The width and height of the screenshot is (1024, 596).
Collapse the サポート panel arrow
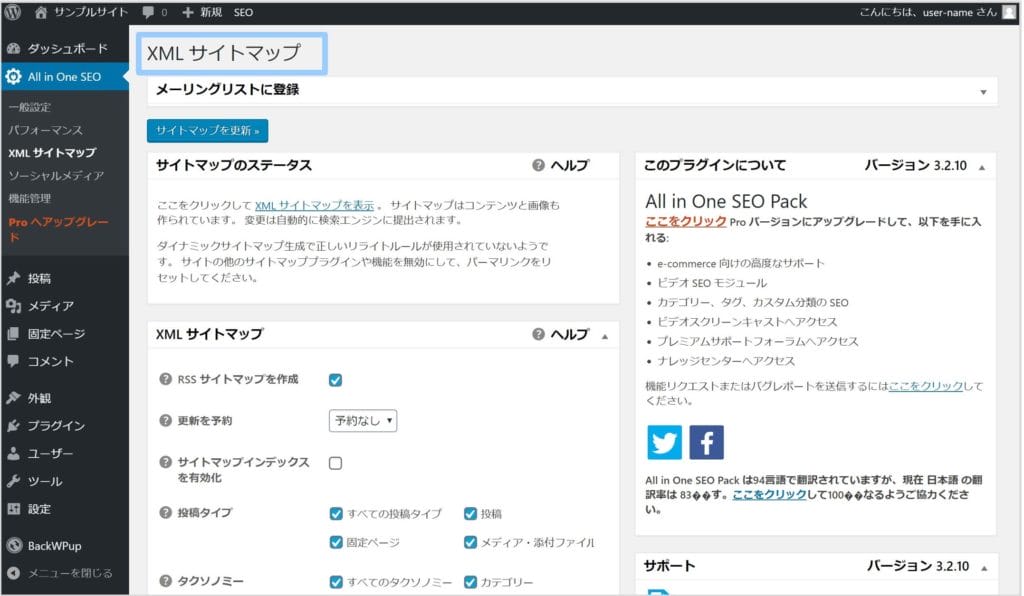click(x=984, y=569)
